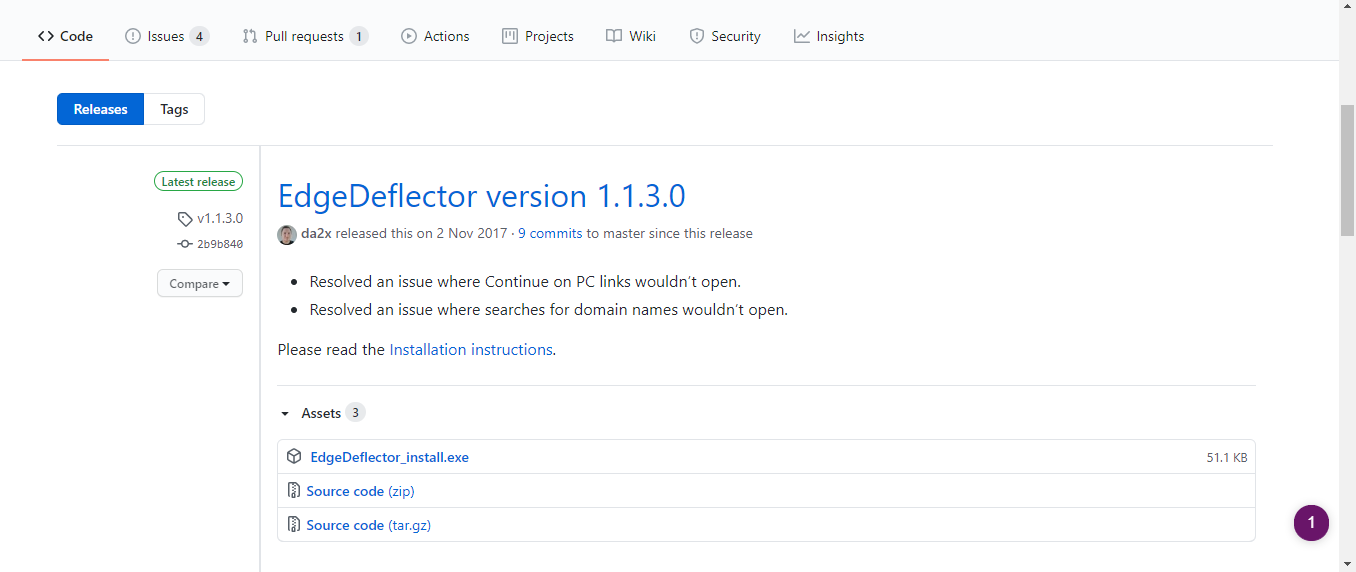Open EdgeDeflector version 1.1.3.0 release title
Viewport: 1356px width, 572px height.
click(482, 195)
